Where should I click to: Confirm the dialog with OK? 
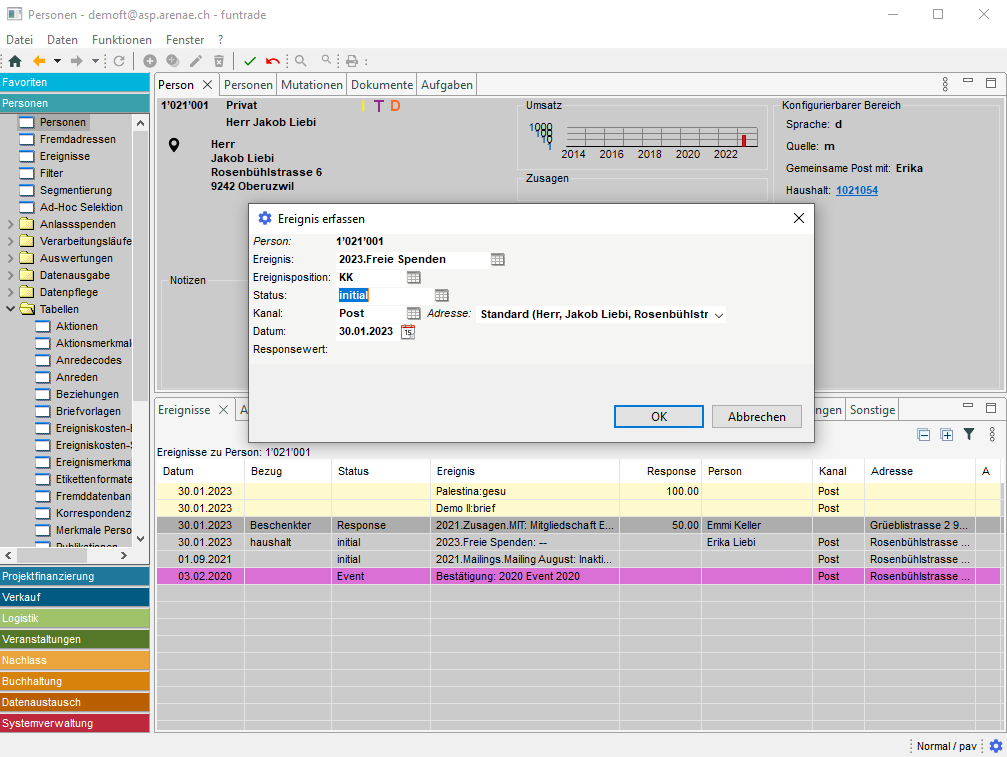click(658, 417)
